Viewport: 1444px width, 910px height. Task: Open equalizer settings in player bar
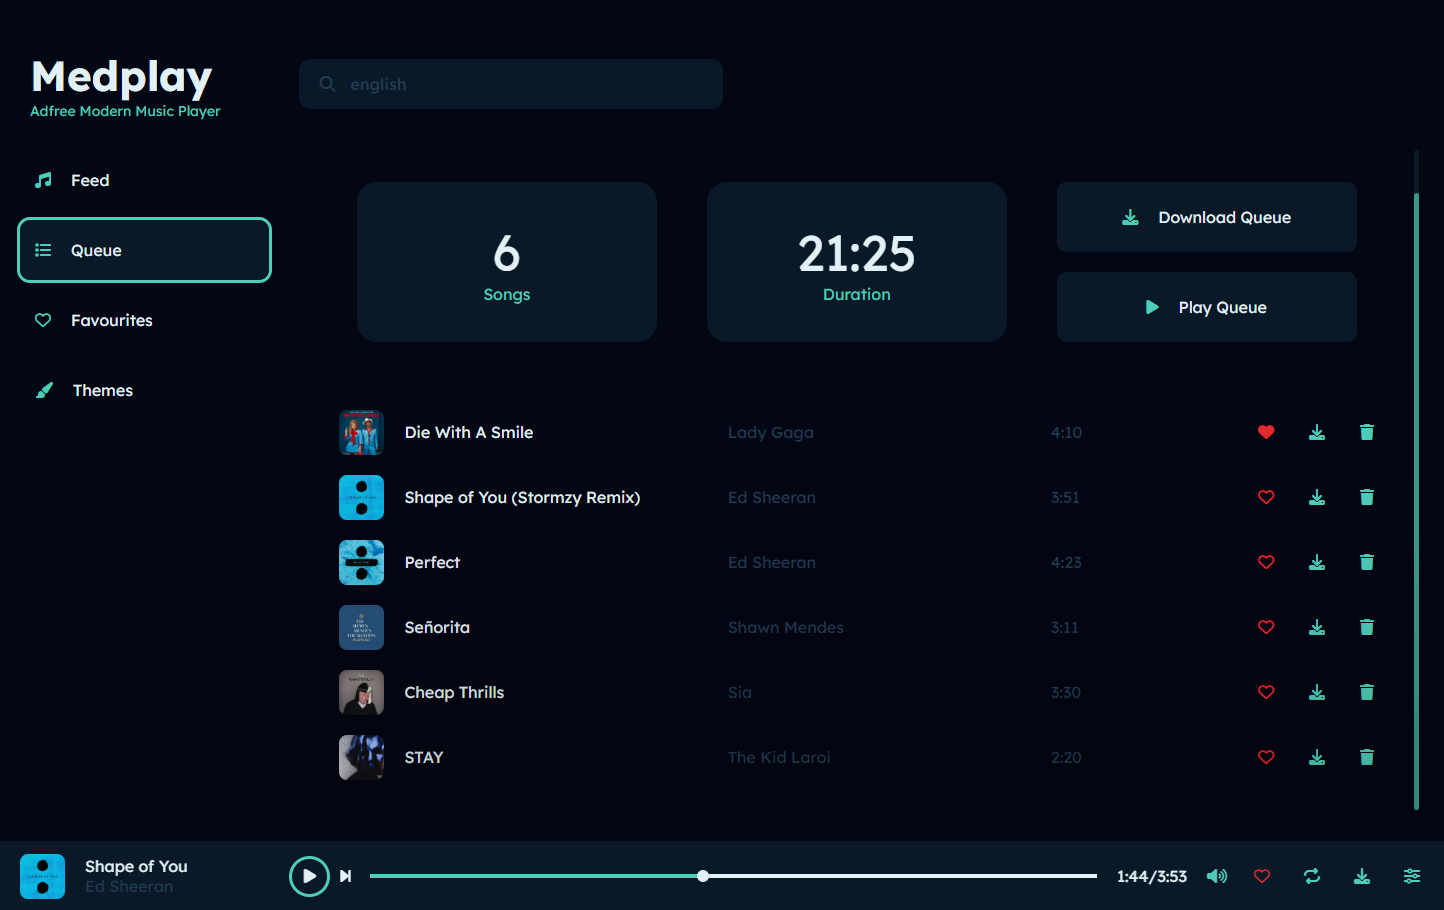[1411, 876]
